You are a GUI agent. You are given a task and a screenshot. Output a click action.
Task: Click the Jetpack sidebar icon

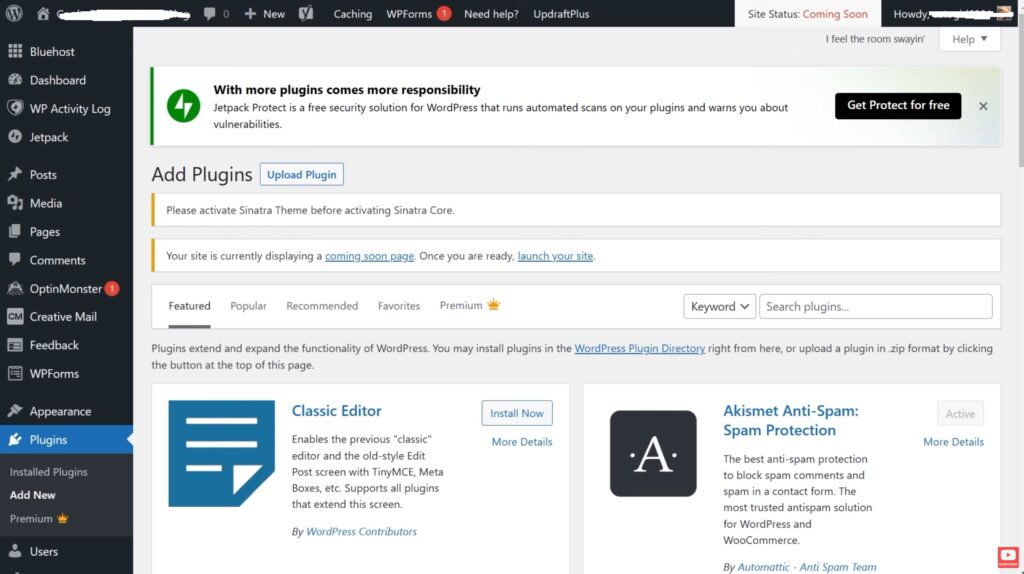tap(15, 136)
